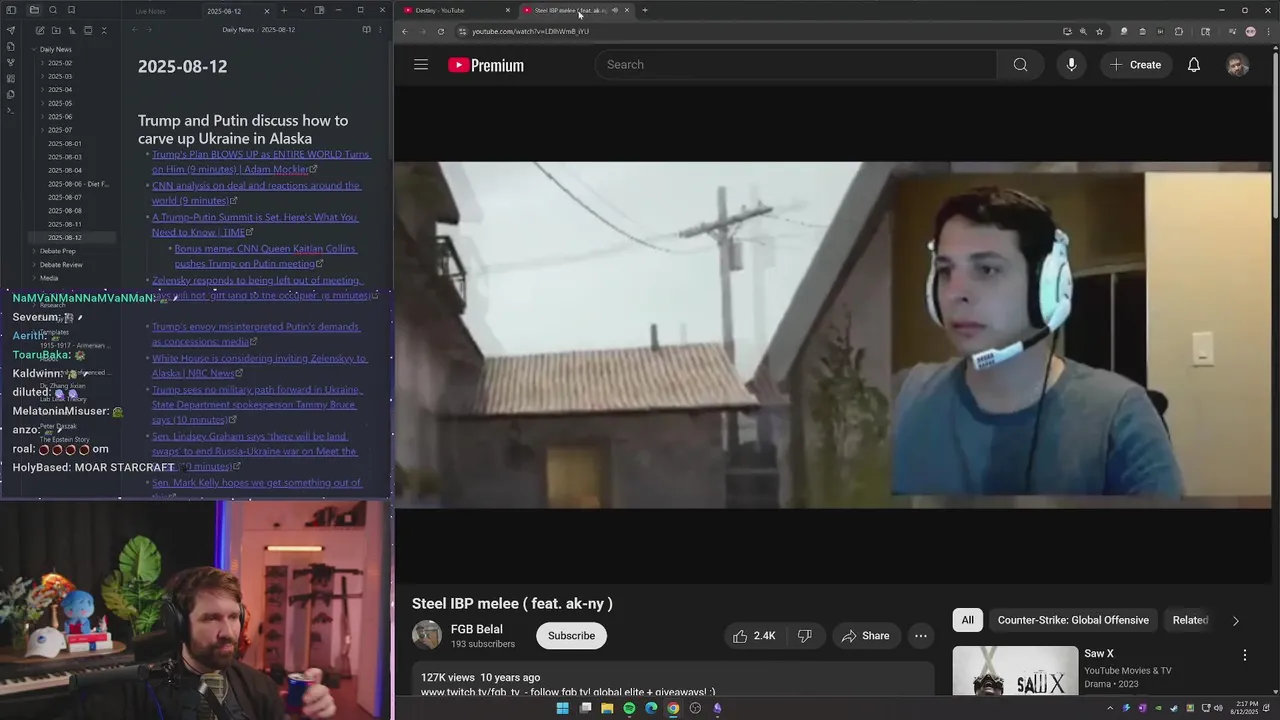Select the Related filter chip

(1190, 620)
